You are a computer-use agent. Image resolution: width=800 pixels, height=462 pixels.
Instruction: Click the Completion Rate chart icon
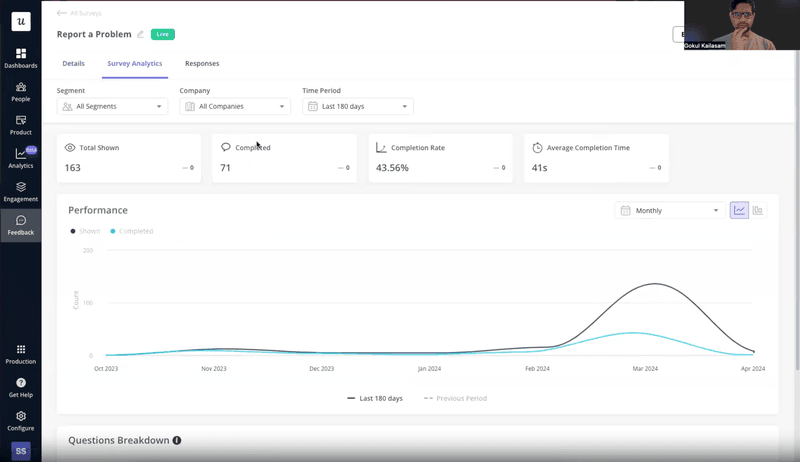[381, 147]
